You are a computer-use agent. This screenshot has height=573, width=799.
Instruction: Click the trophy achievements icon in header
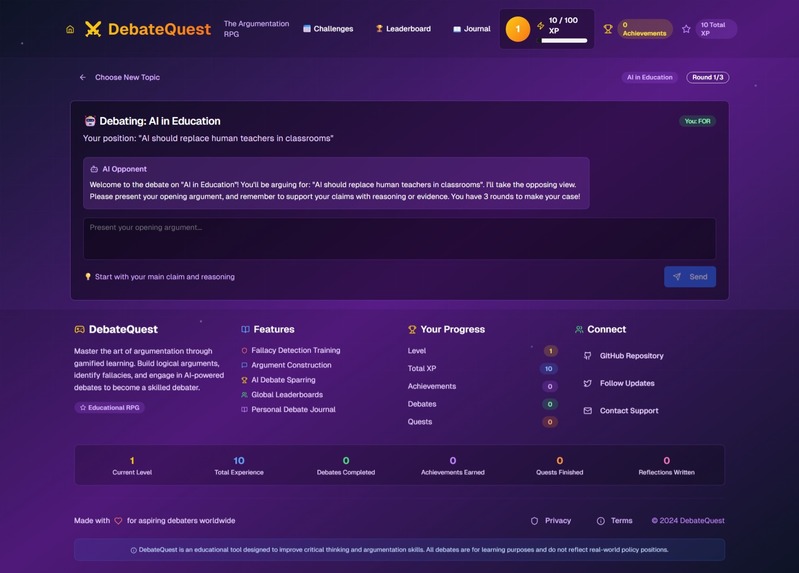608,29
